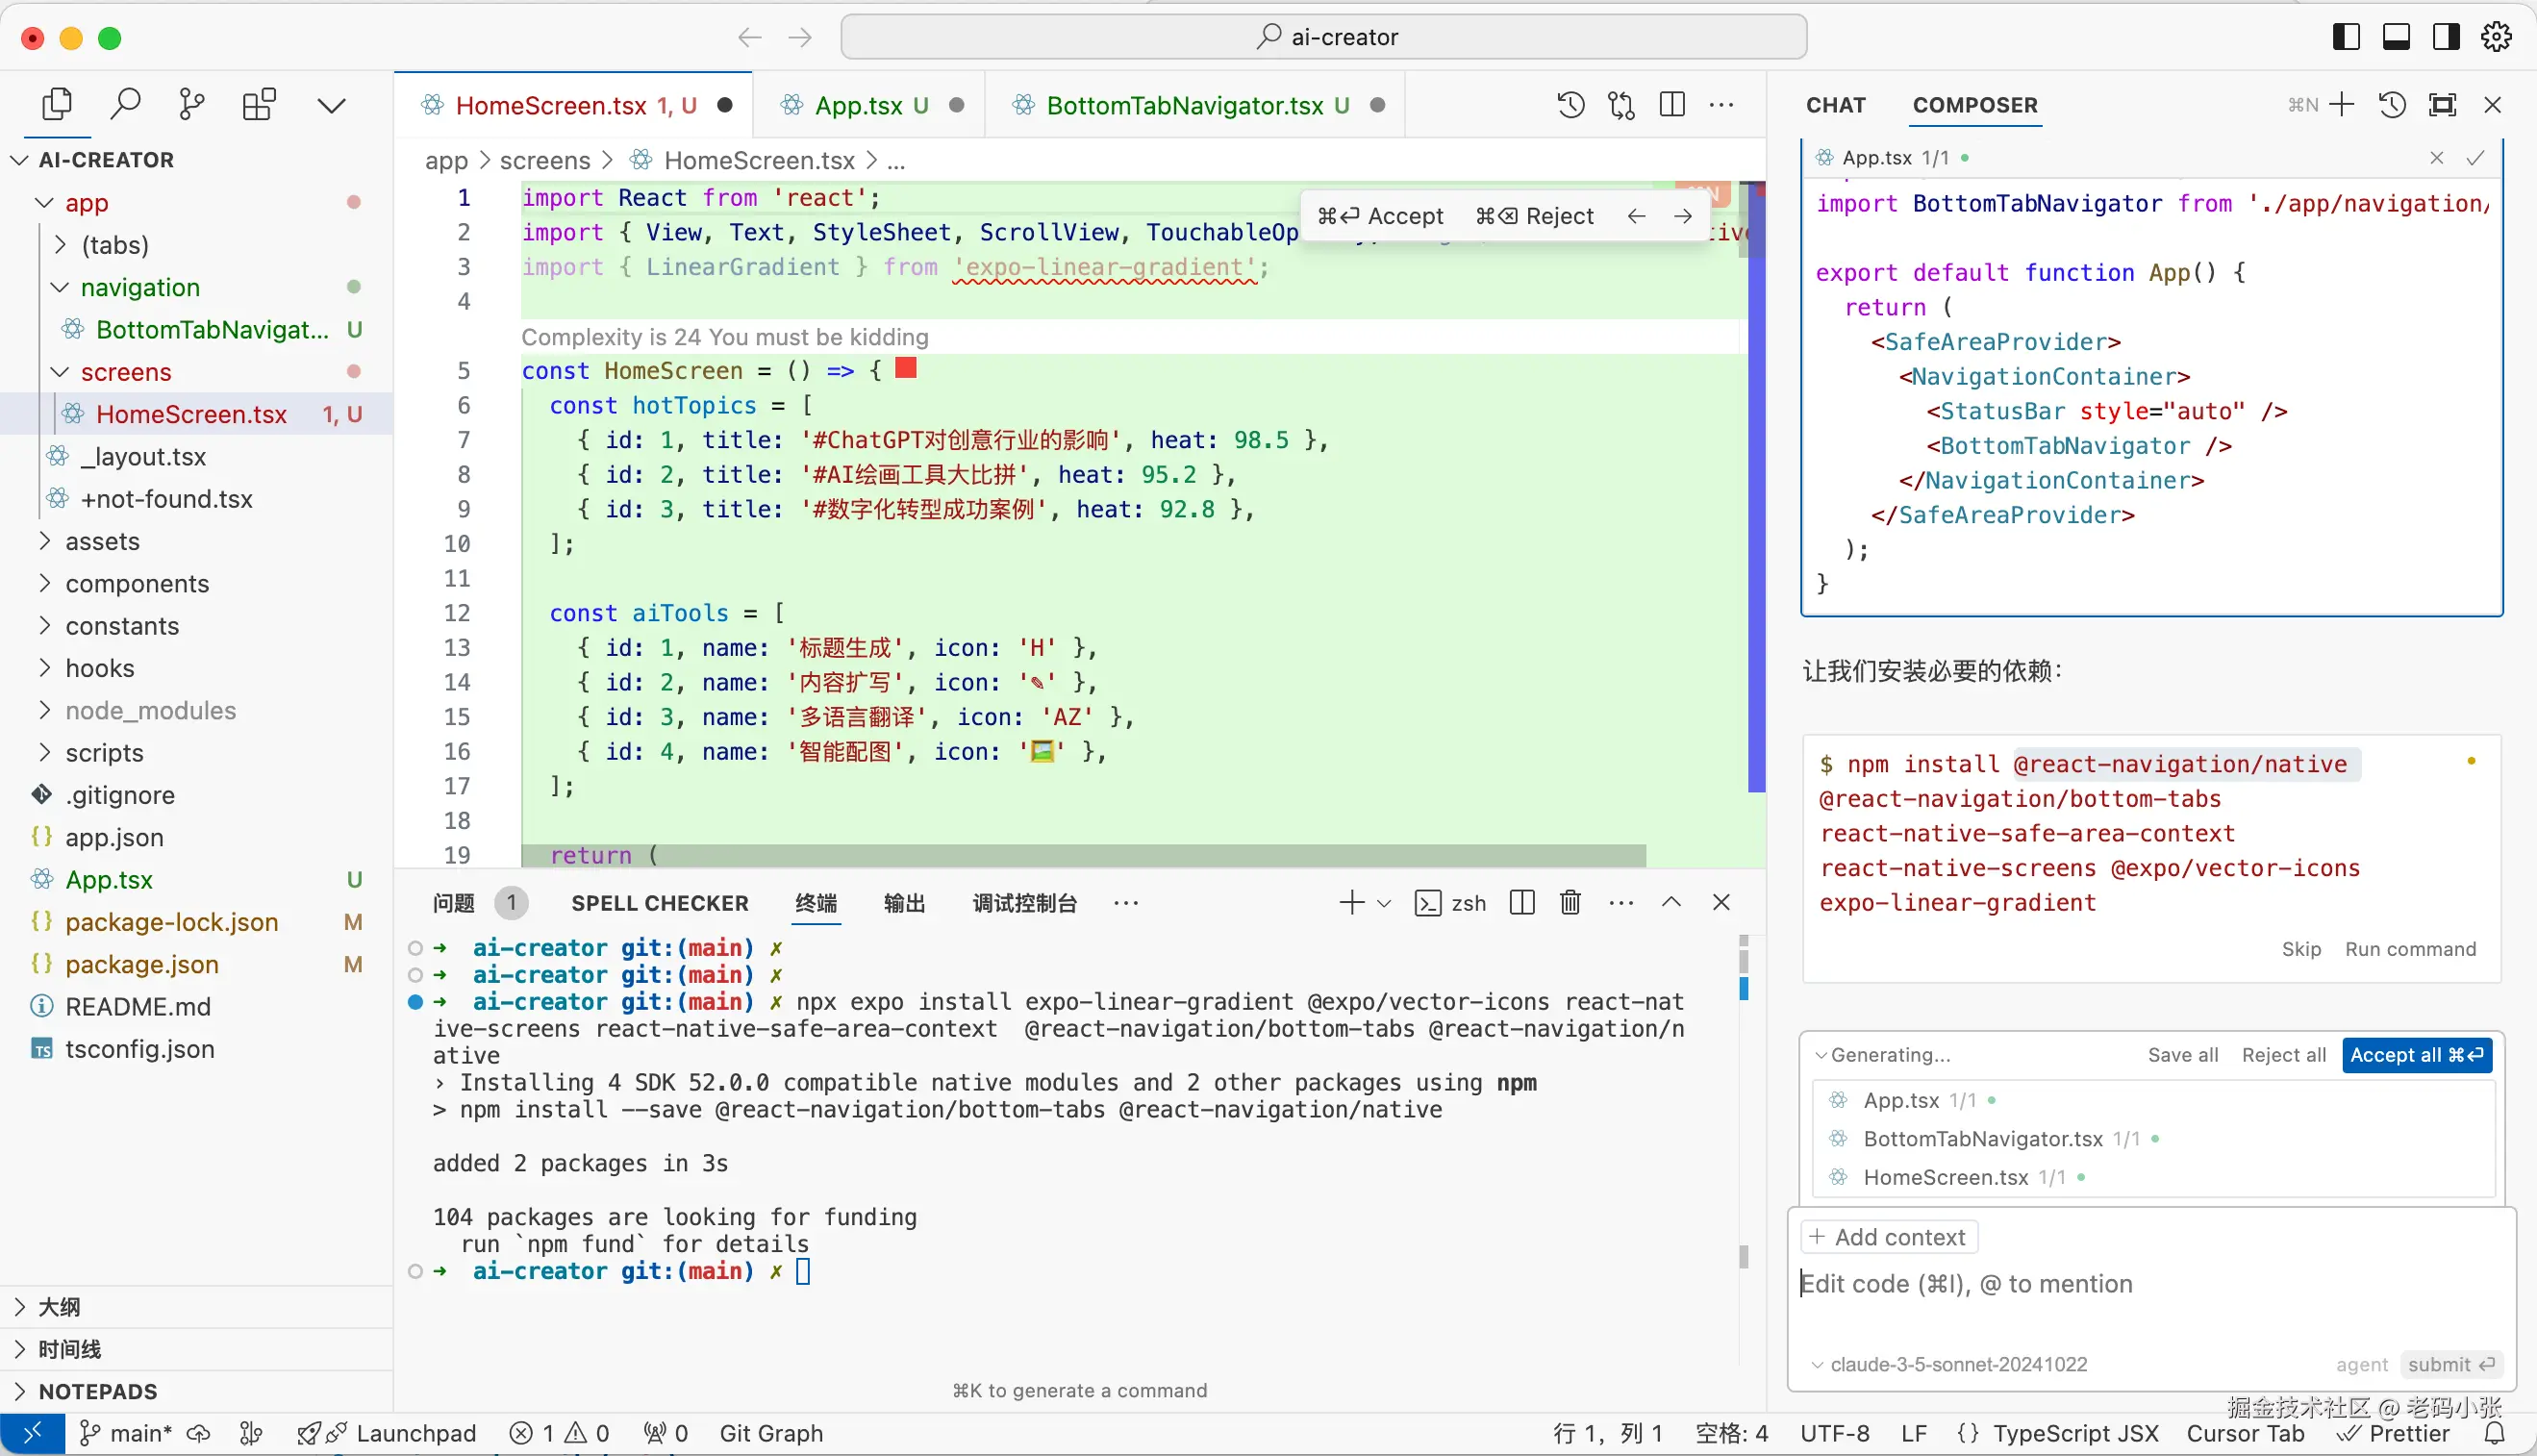Collapse the navigation folder

coord(140,288)
